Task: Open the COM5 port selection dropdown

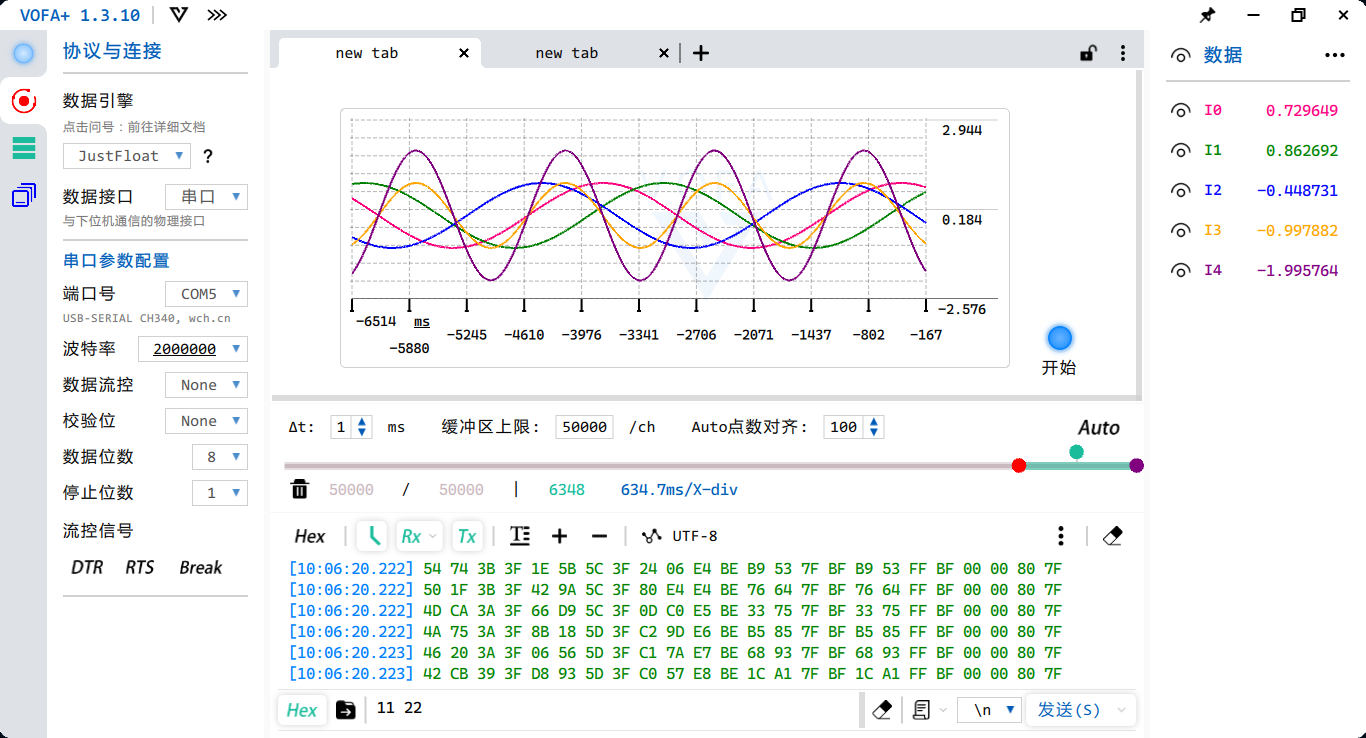Action: (206, 293)
